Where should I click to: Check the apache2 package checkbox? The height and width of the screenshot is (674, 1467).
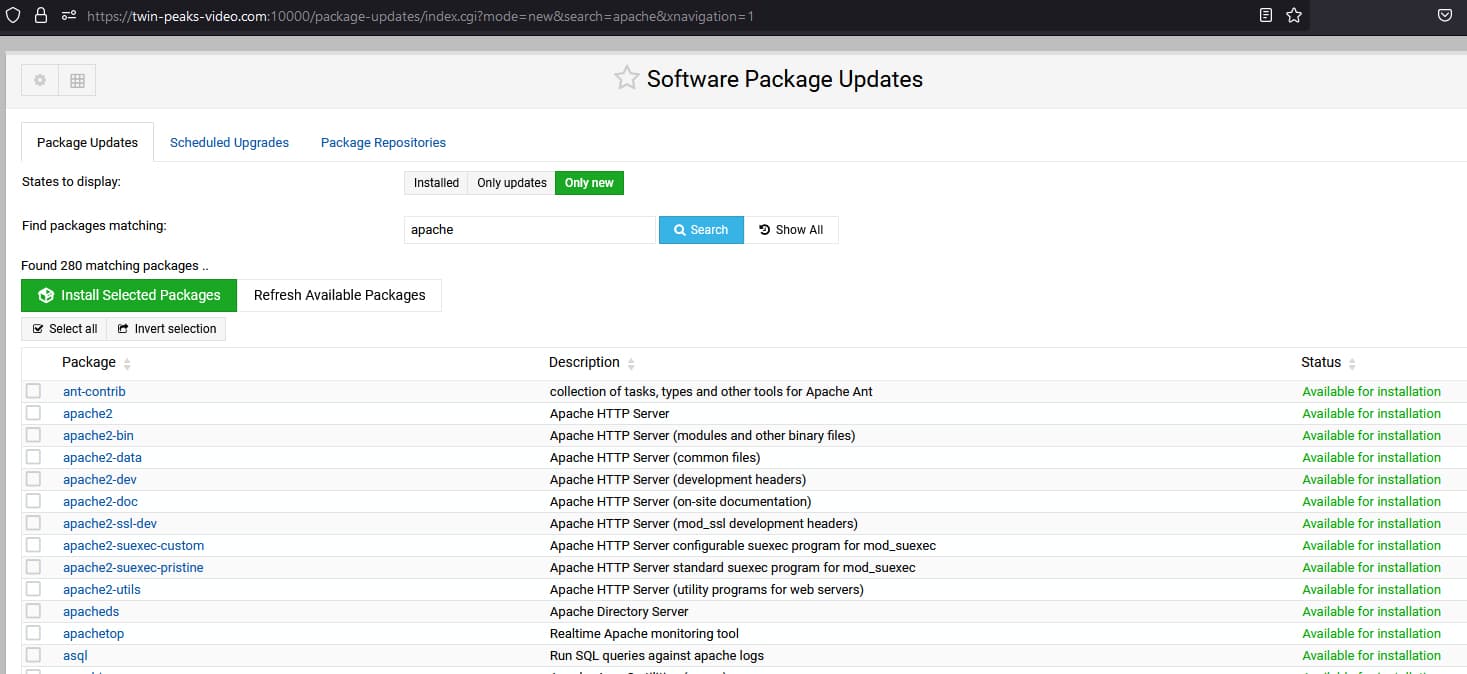34,413
